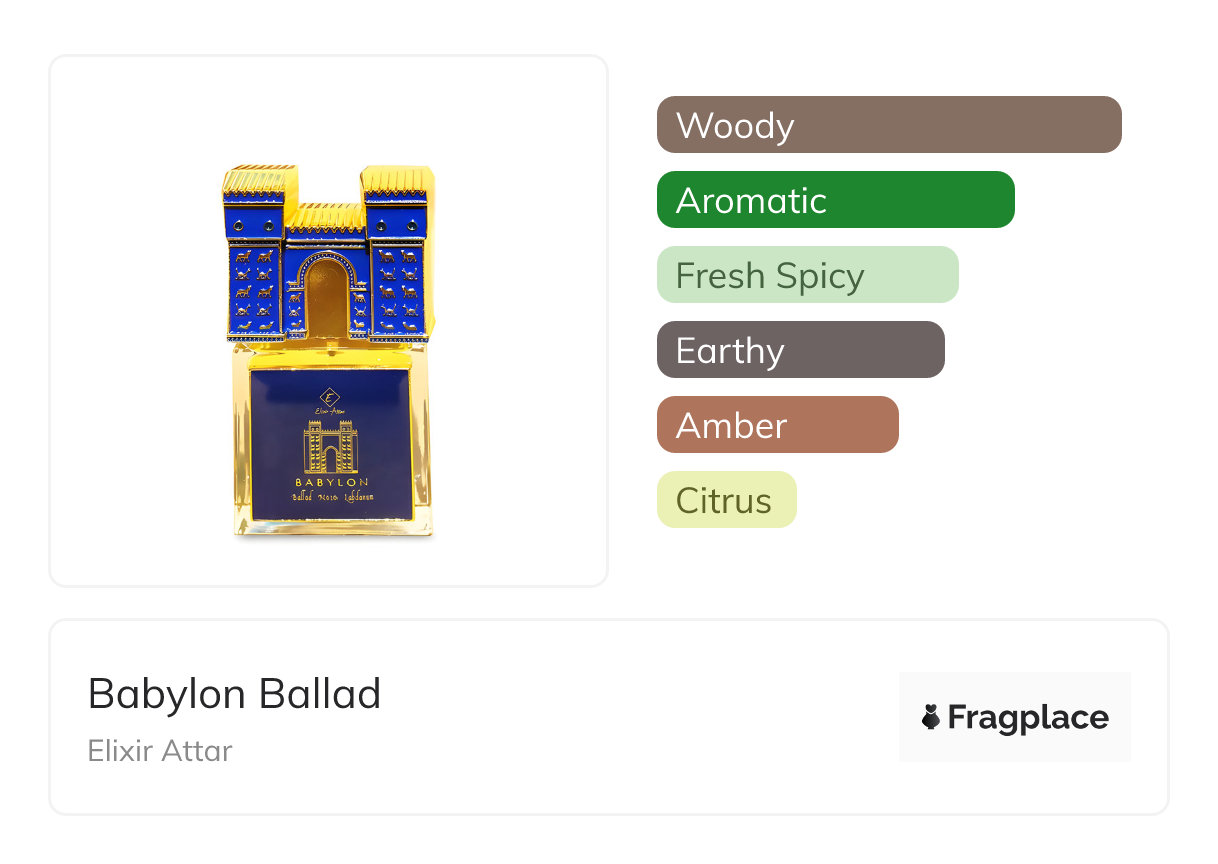This screenshot has width=1218, height=864.
Task: Click the cursive text under BABYLON on label
Action: click(330, 497)
